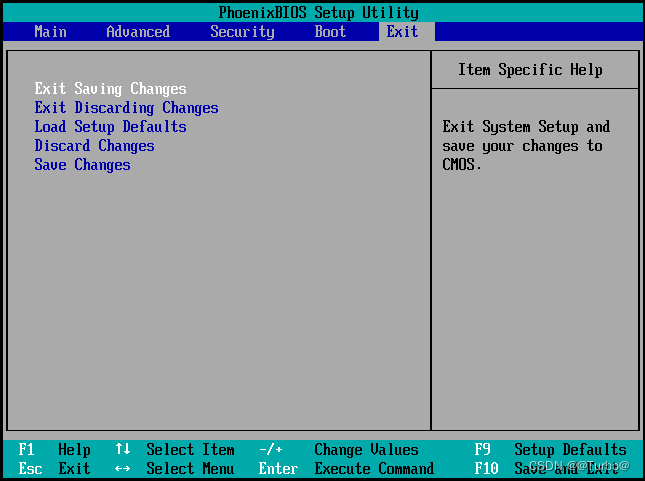The width and height of the screenshot is (645, 481).
Task: Click the left-right arrow Select Menu hint
Action: [174, 469]
